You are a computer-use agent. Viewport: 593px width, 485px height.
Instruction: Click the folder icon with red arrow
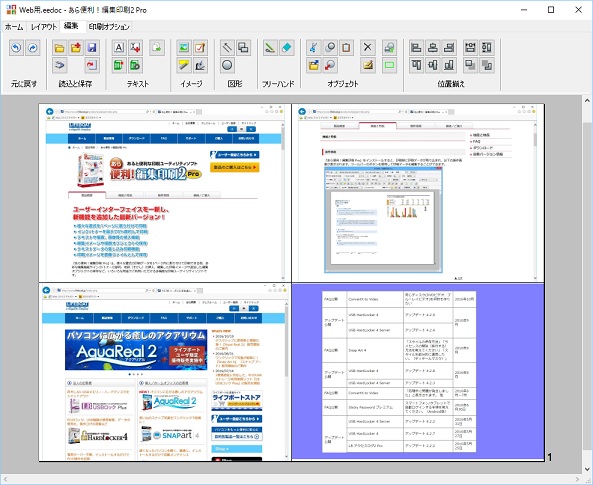[76, 48]
